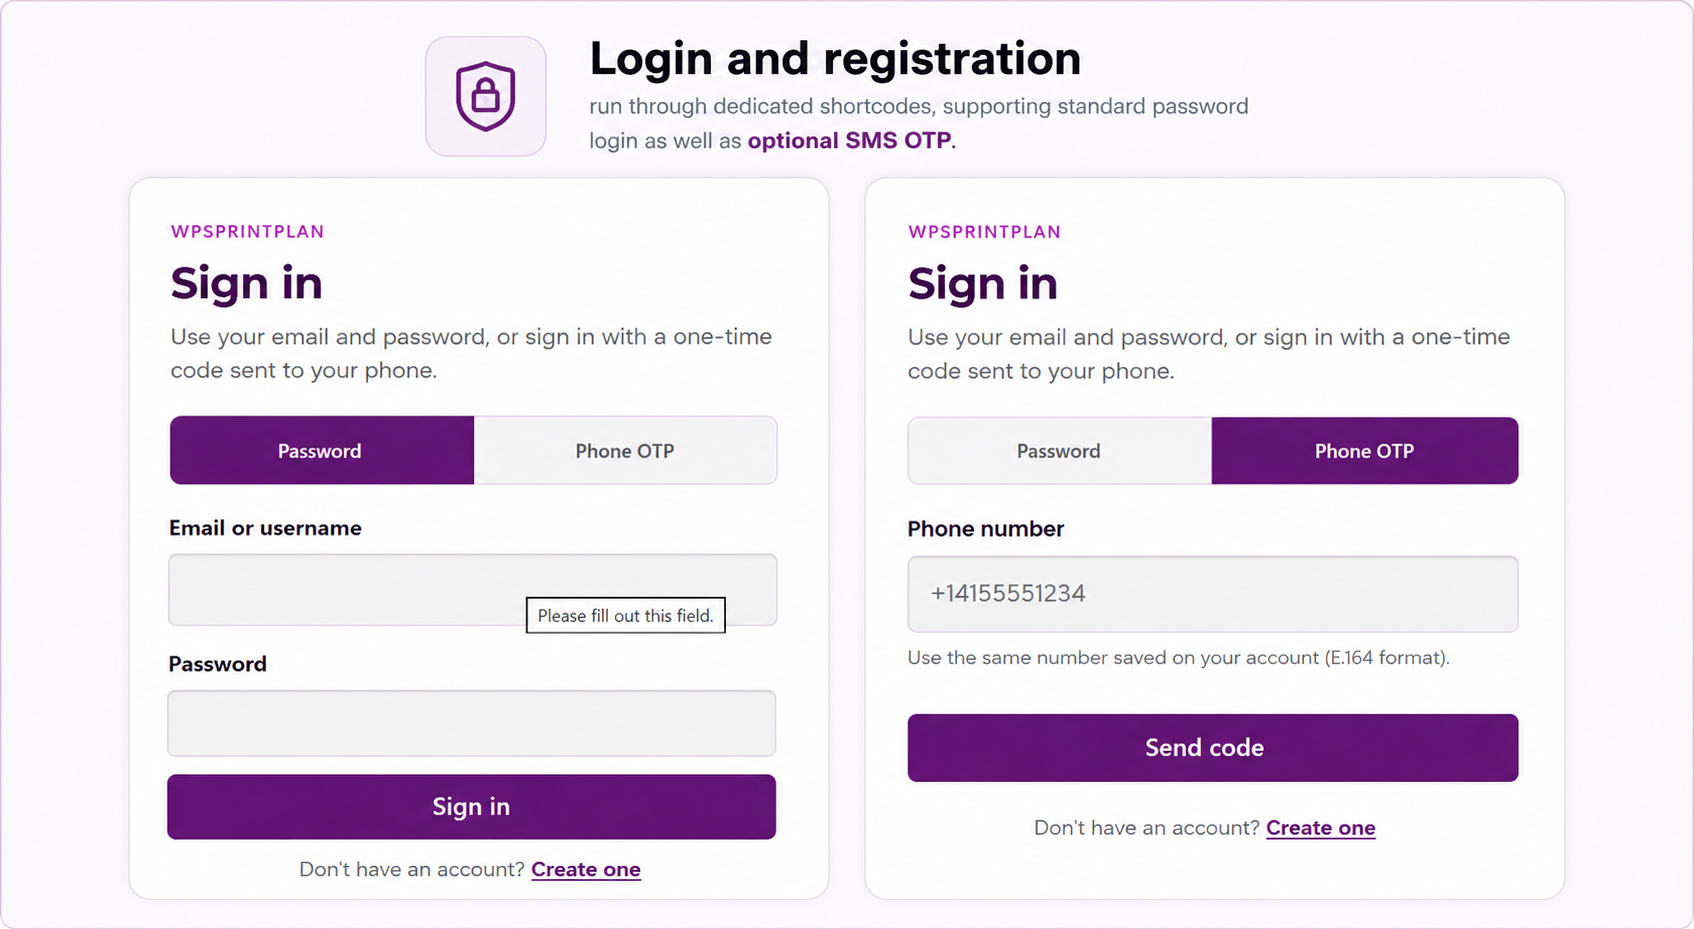Click the Password field label above input

[218, 664]
